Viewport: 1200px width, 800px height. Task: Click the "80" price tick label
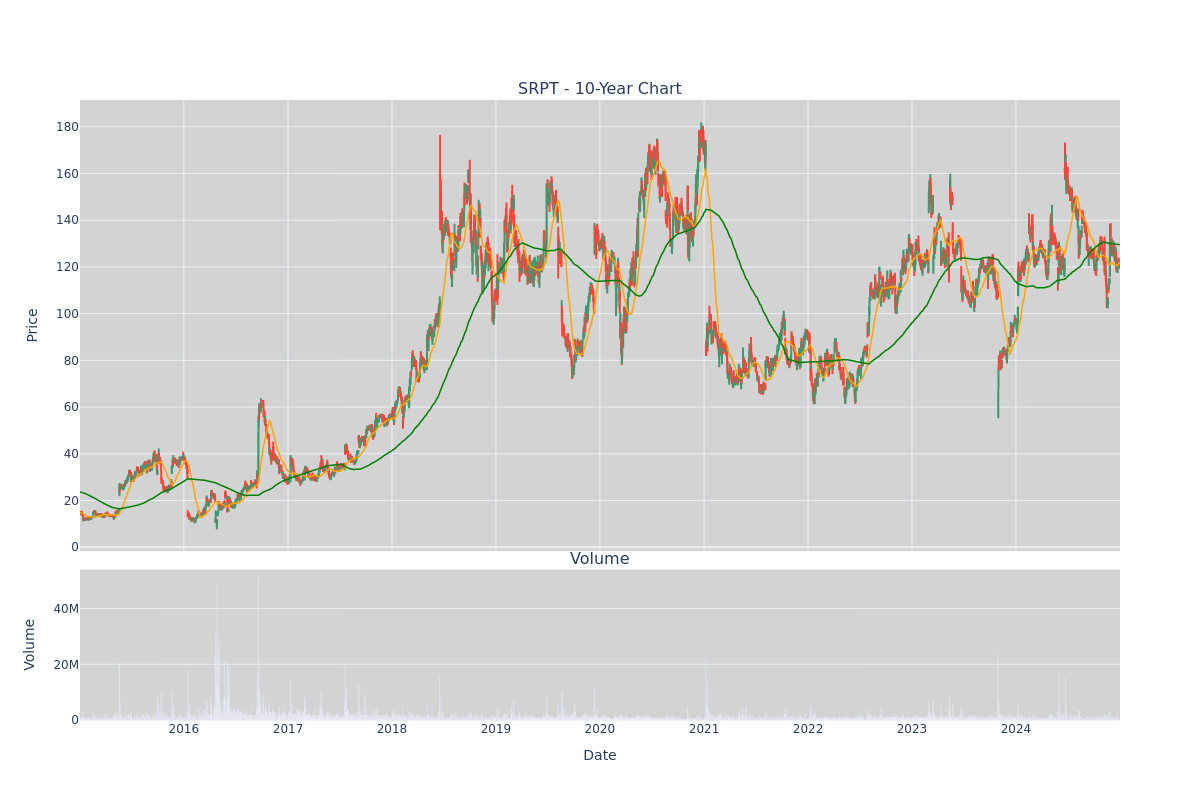pyautogui.click(x=71, y=360)
